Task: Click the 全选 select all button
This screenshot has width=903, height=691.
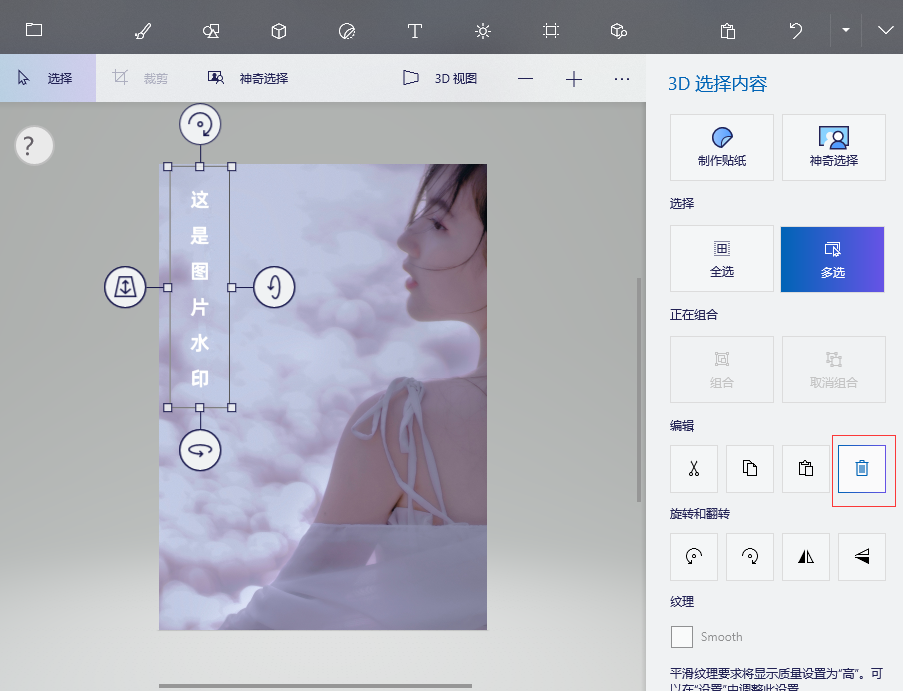Action: coord(722,259)
